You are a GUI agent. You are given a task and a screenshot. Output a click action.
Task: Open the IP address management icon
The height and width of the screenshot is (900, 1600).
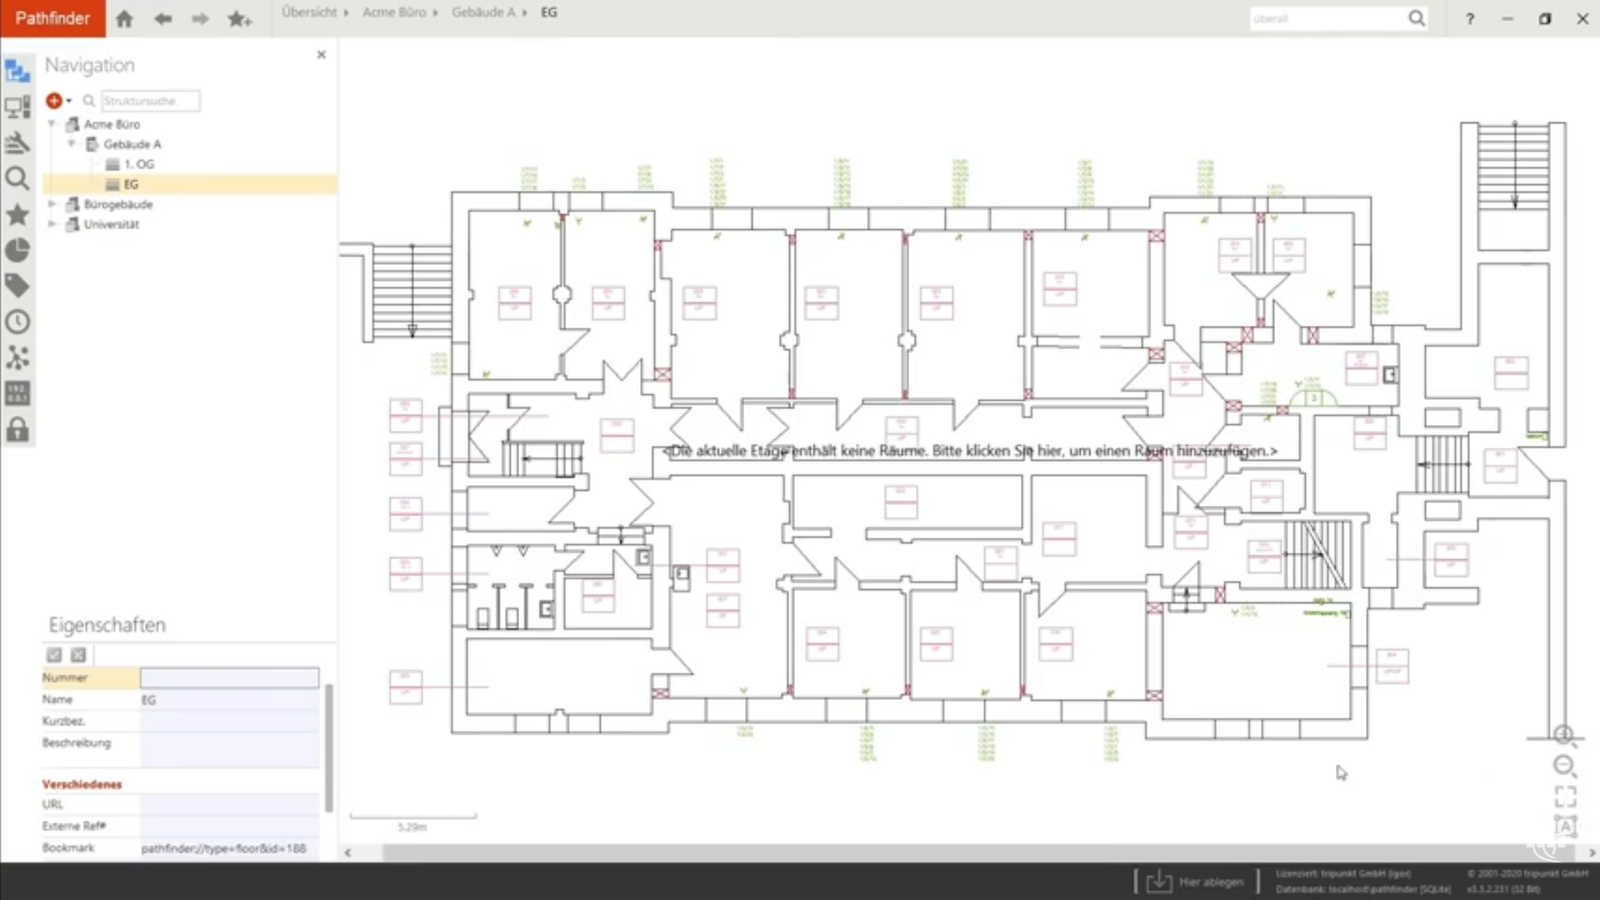pos(17,393)
